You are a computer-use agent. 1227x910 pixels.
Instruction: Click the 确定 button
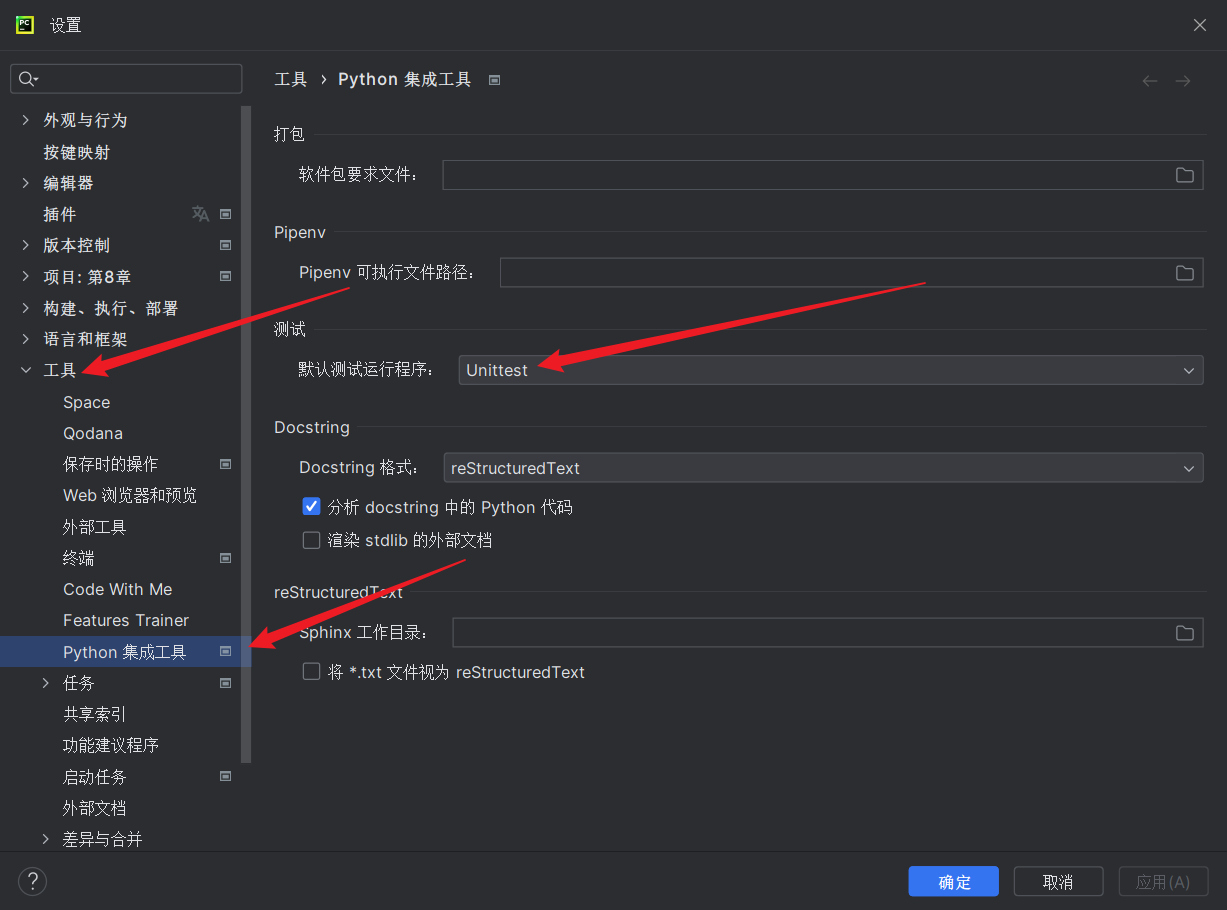coord(953,881)
